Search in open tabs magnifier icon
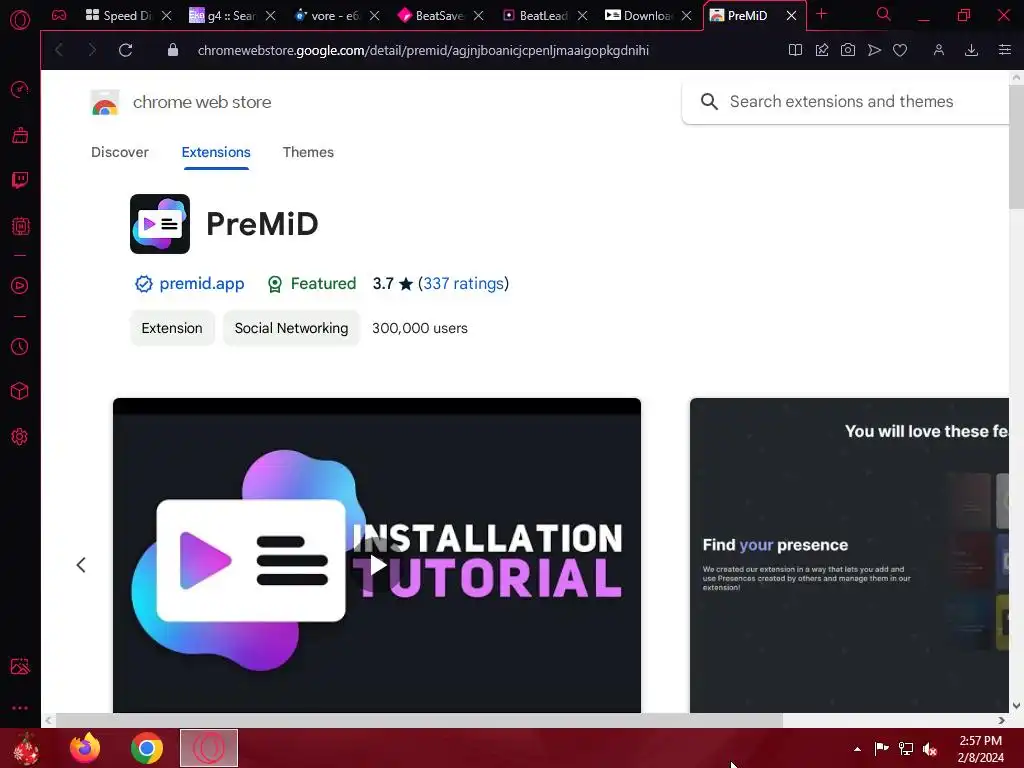Image resolution: width=1024 pixels, height=768 pixels. tap(884, 14)
